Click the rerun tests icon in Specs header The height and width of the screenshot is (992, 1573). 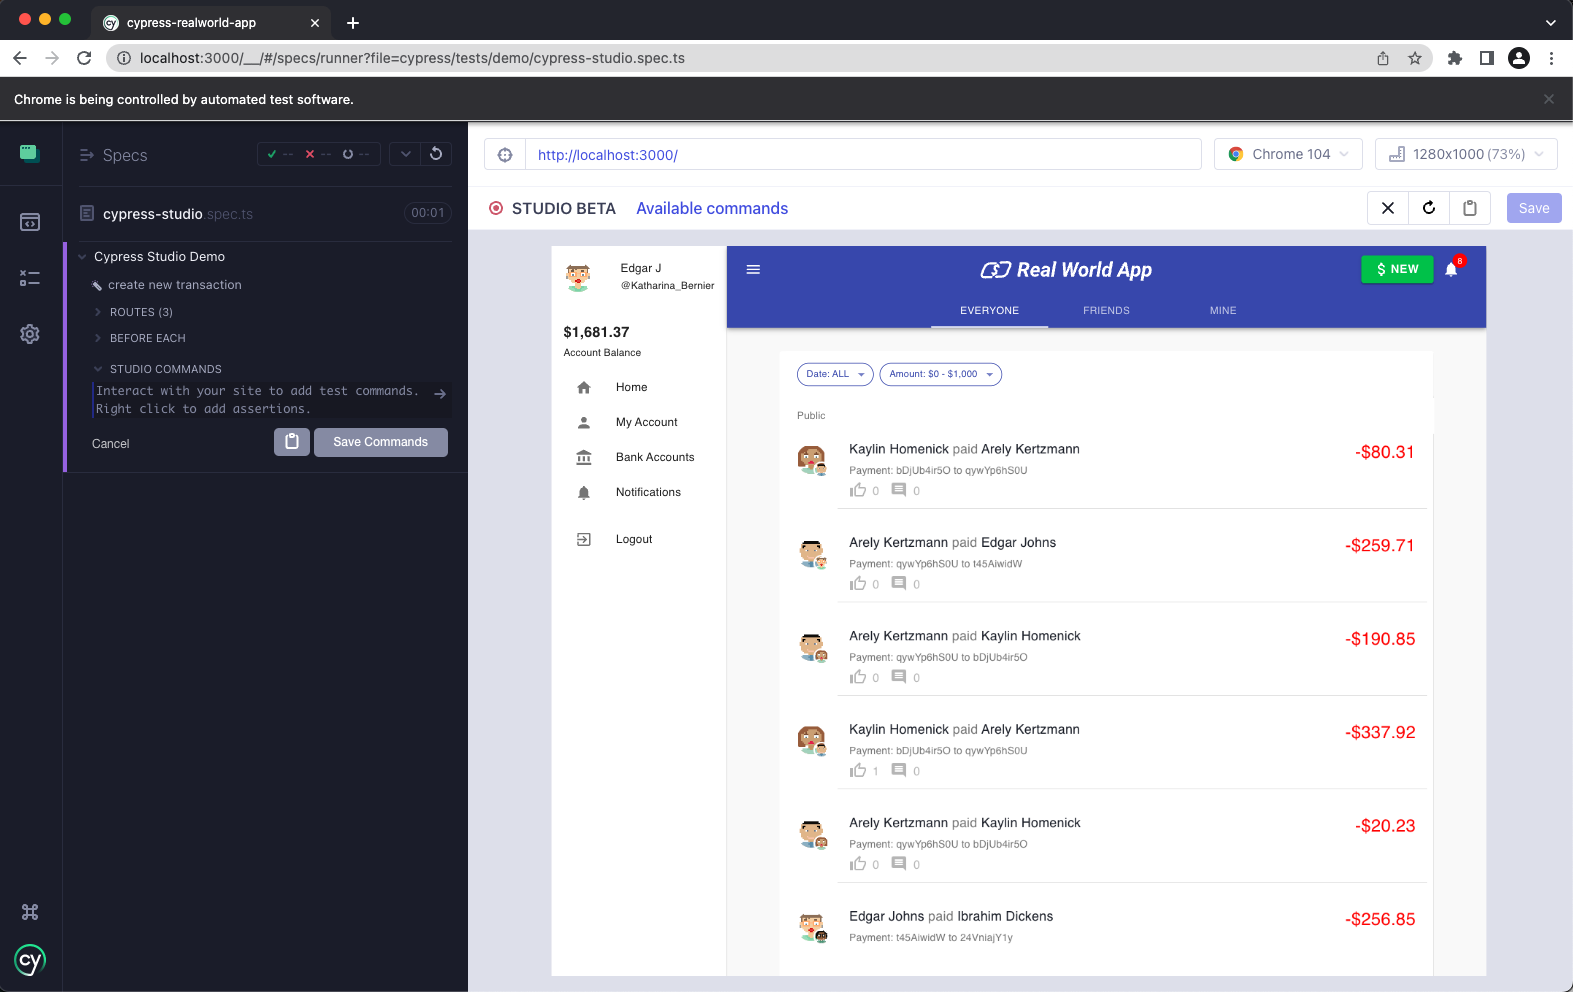tap(436, 154)
